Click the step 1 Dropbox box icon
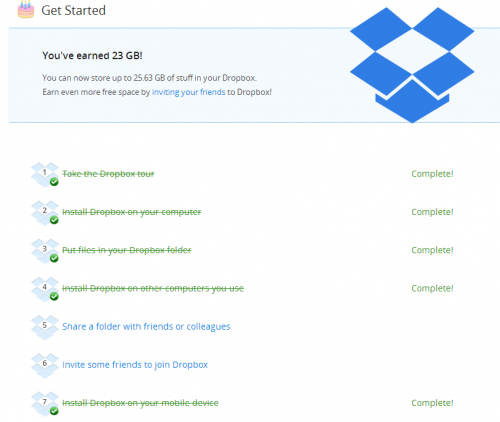The width and height of the screenshot is (500, 422). pos(45,175)
